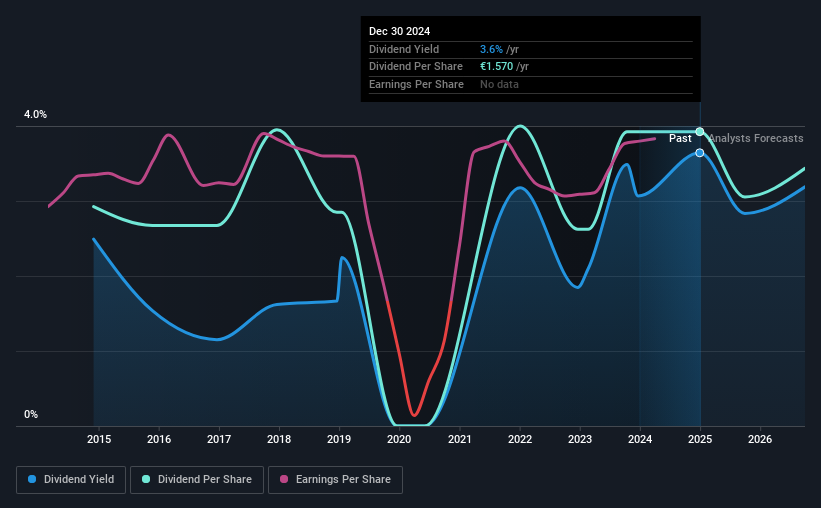The height and width of the screenshot is (508, 821).
Task: Click the Earnings Per Share label in tooltip
Action: 416,84
